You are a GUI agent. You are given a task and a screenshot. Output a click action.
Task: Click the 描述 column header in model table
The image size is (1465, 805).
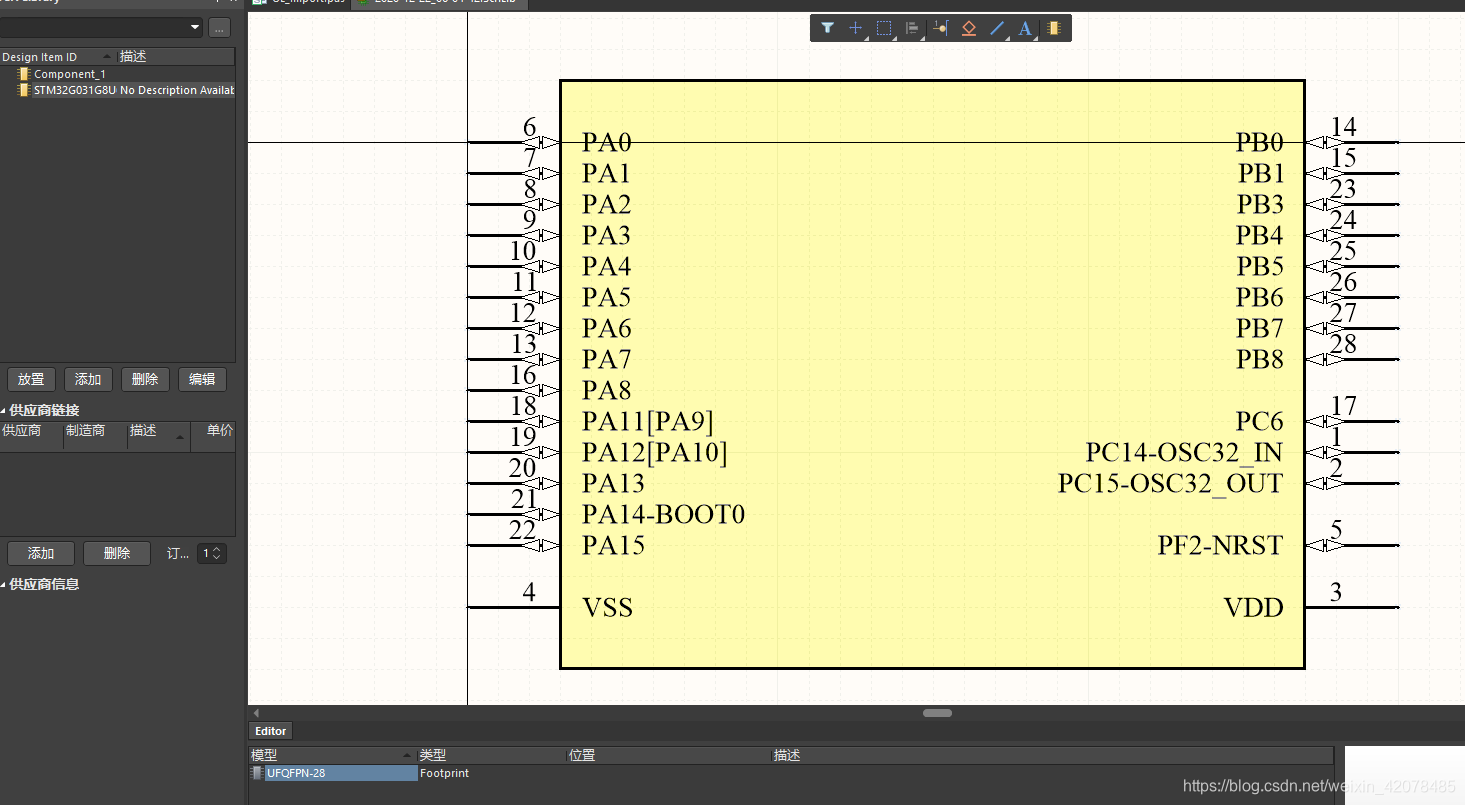(1052, 755)
